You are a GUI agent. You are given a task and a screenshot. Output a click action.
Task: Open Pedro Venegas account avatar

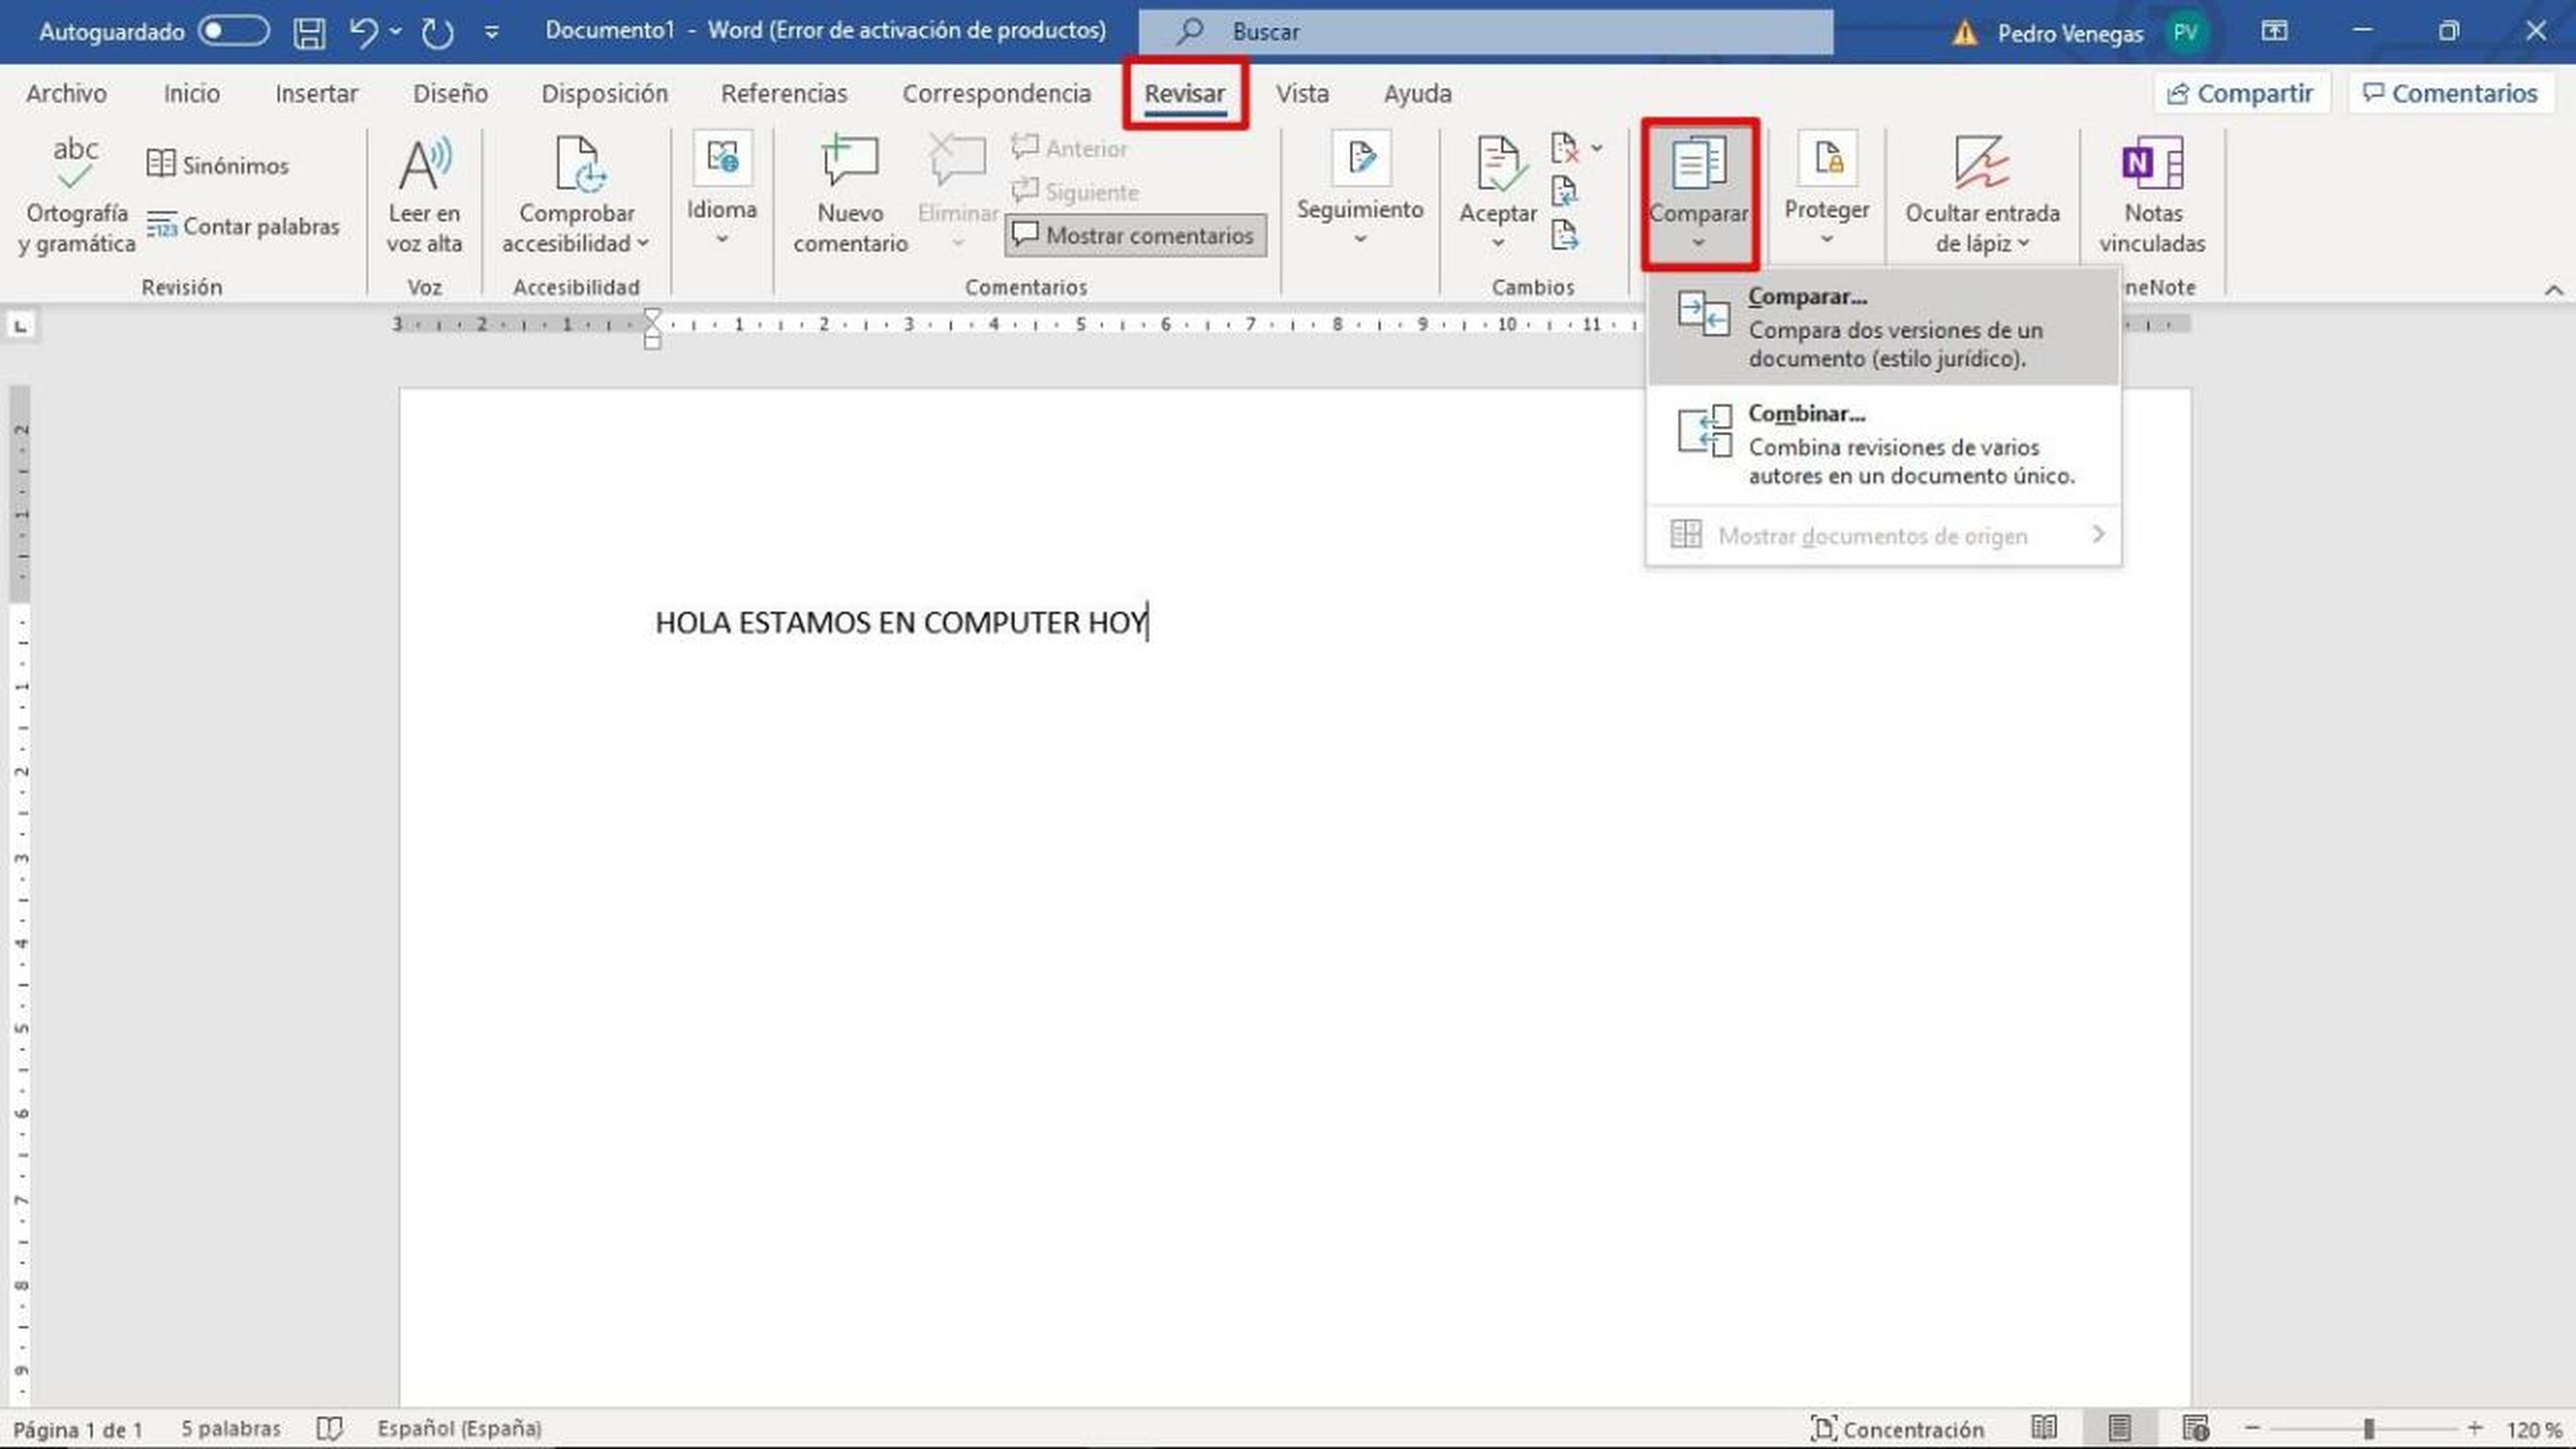pyautogui.click(x=2185, y=33)
